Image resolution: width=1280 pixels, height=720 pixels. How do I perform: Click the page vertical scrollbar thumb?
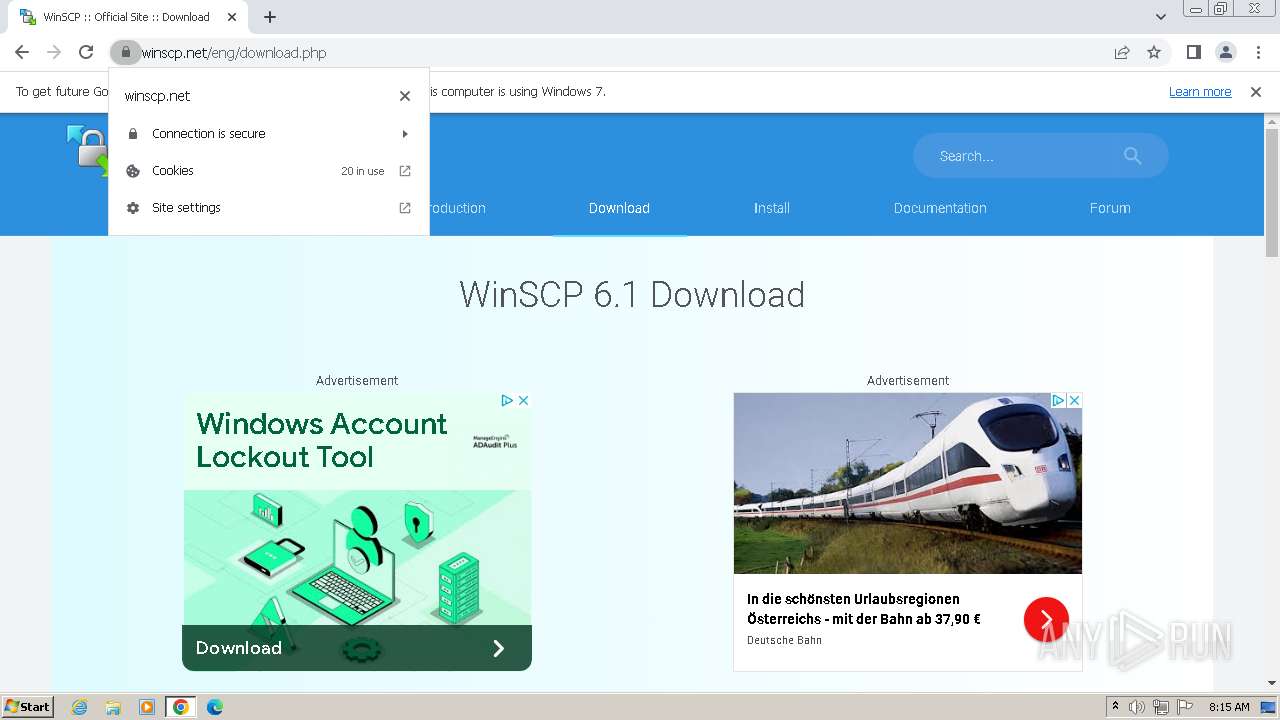click(x=1272, y=192)
